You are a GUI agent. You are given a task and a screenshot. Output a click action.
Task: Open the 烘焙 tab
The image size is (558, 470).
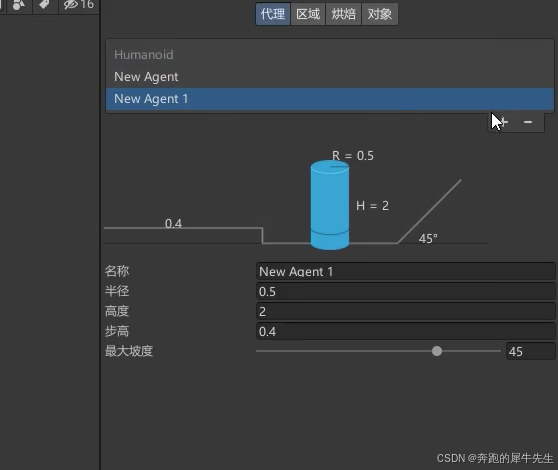[x=343, y=14]
